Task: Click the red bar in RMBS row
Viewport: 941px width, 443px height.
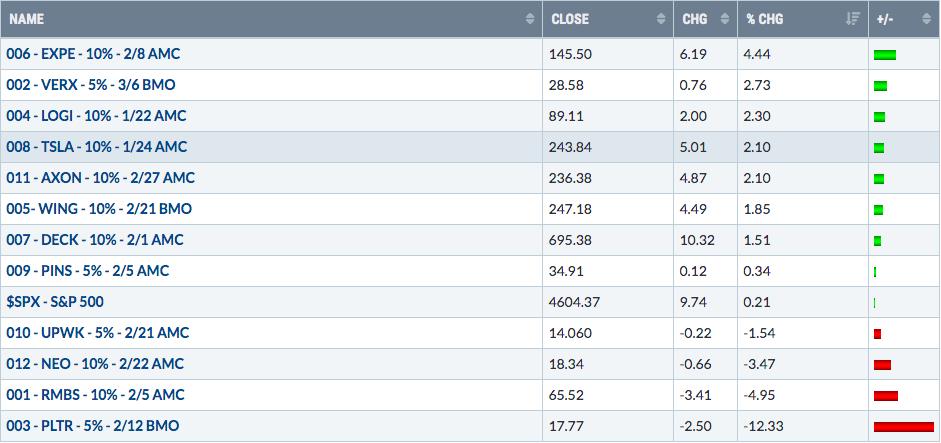Action: click(x=886, y=396)
